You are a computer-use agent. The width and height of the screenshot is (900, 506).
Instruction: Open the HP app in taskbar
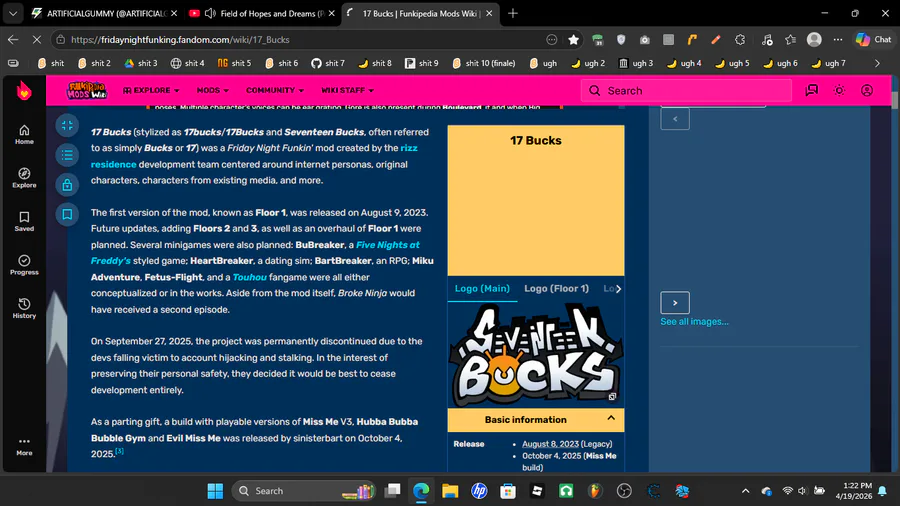[x=479, y=491]
